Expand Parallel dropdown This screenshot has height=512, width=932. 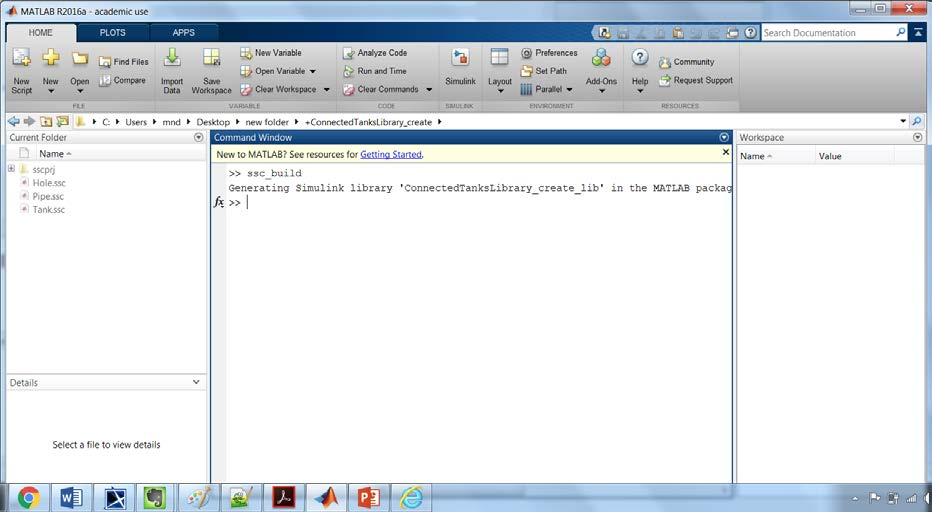(x=569, y=90)
